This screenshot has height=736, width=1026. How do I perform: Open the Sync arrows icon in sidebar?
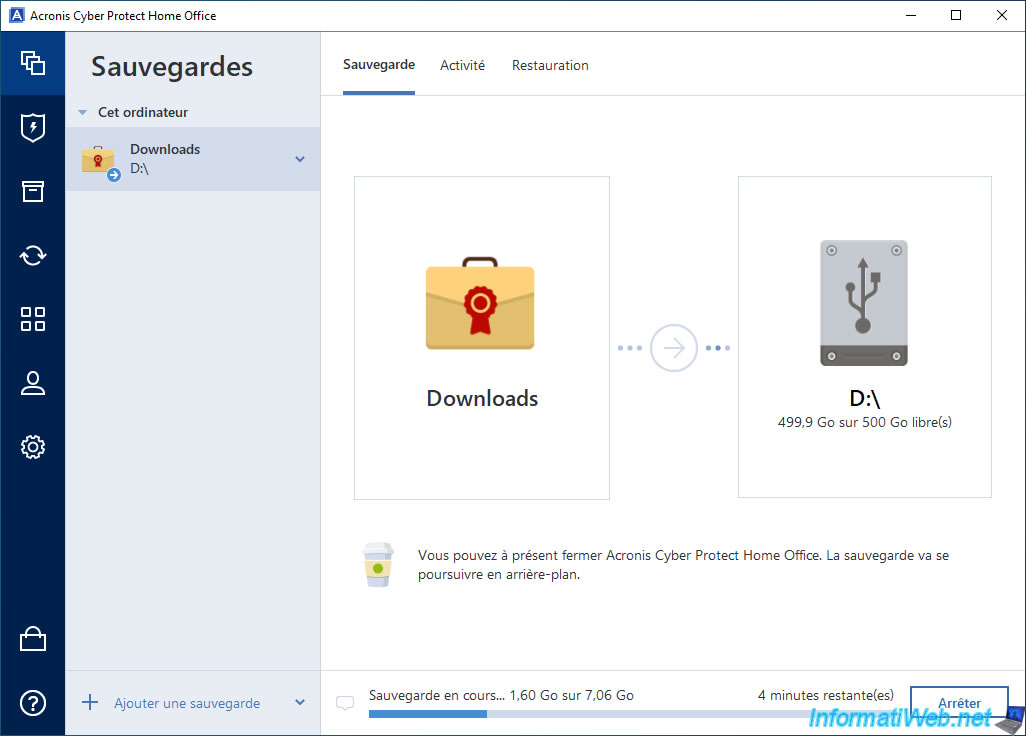click(x=33, y=255)
